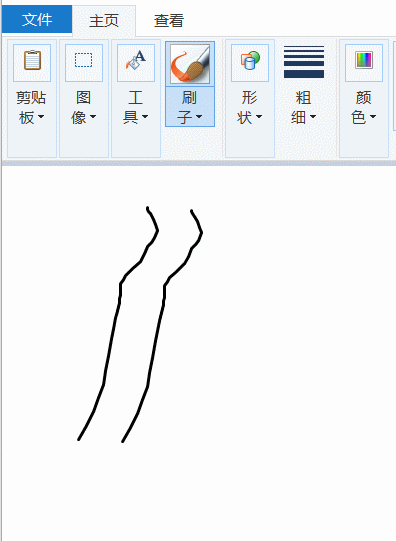Open the 文件 file menu
396x541 pixels.
point(37,19)
